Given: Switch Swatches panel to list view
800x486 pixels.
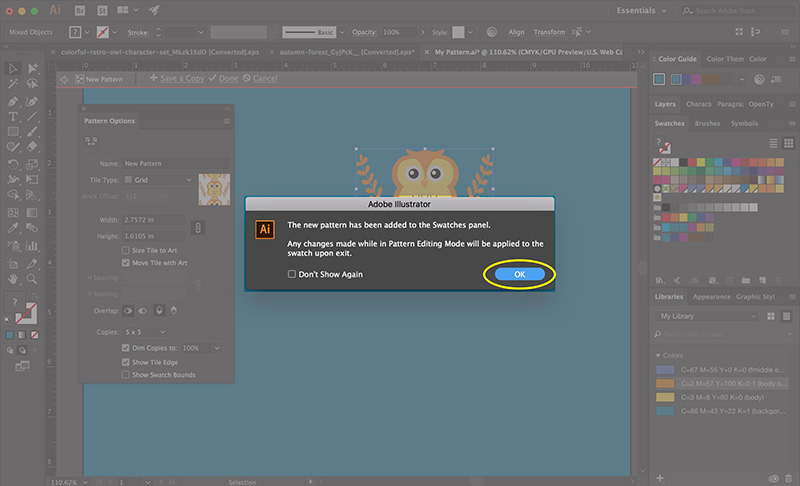Looking at the screenshot, I should click(x=773, y=143).
